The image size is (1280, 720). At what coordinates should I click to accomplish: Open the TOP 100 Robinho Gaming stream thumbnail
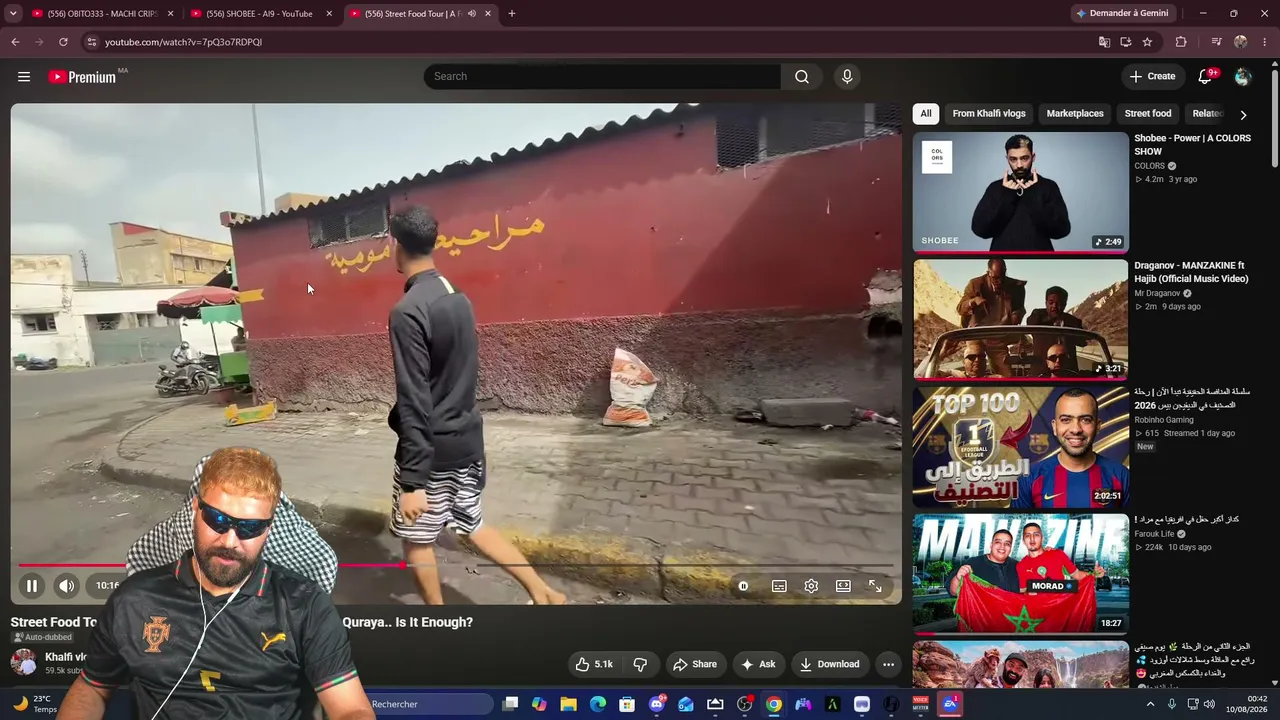coord(1020,446)
